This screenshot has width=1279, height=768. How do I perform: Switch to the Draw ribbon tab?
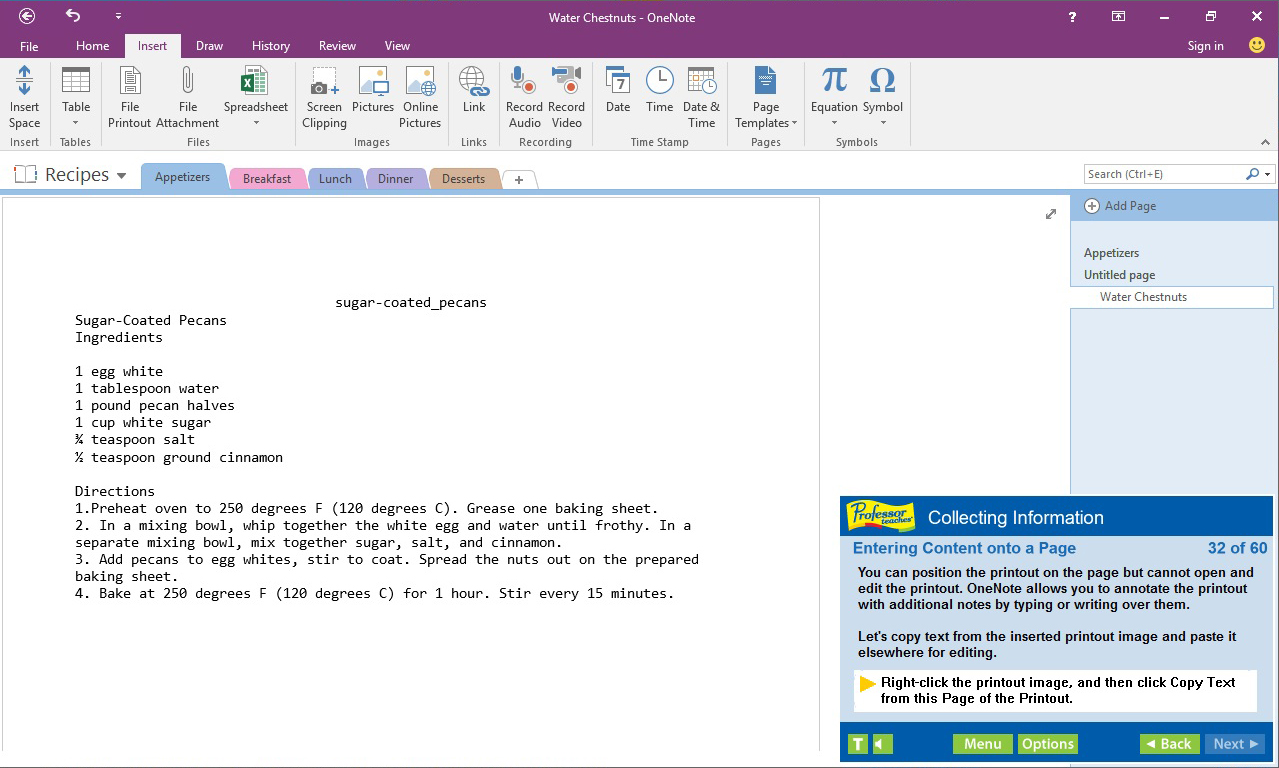click(208, 45)
